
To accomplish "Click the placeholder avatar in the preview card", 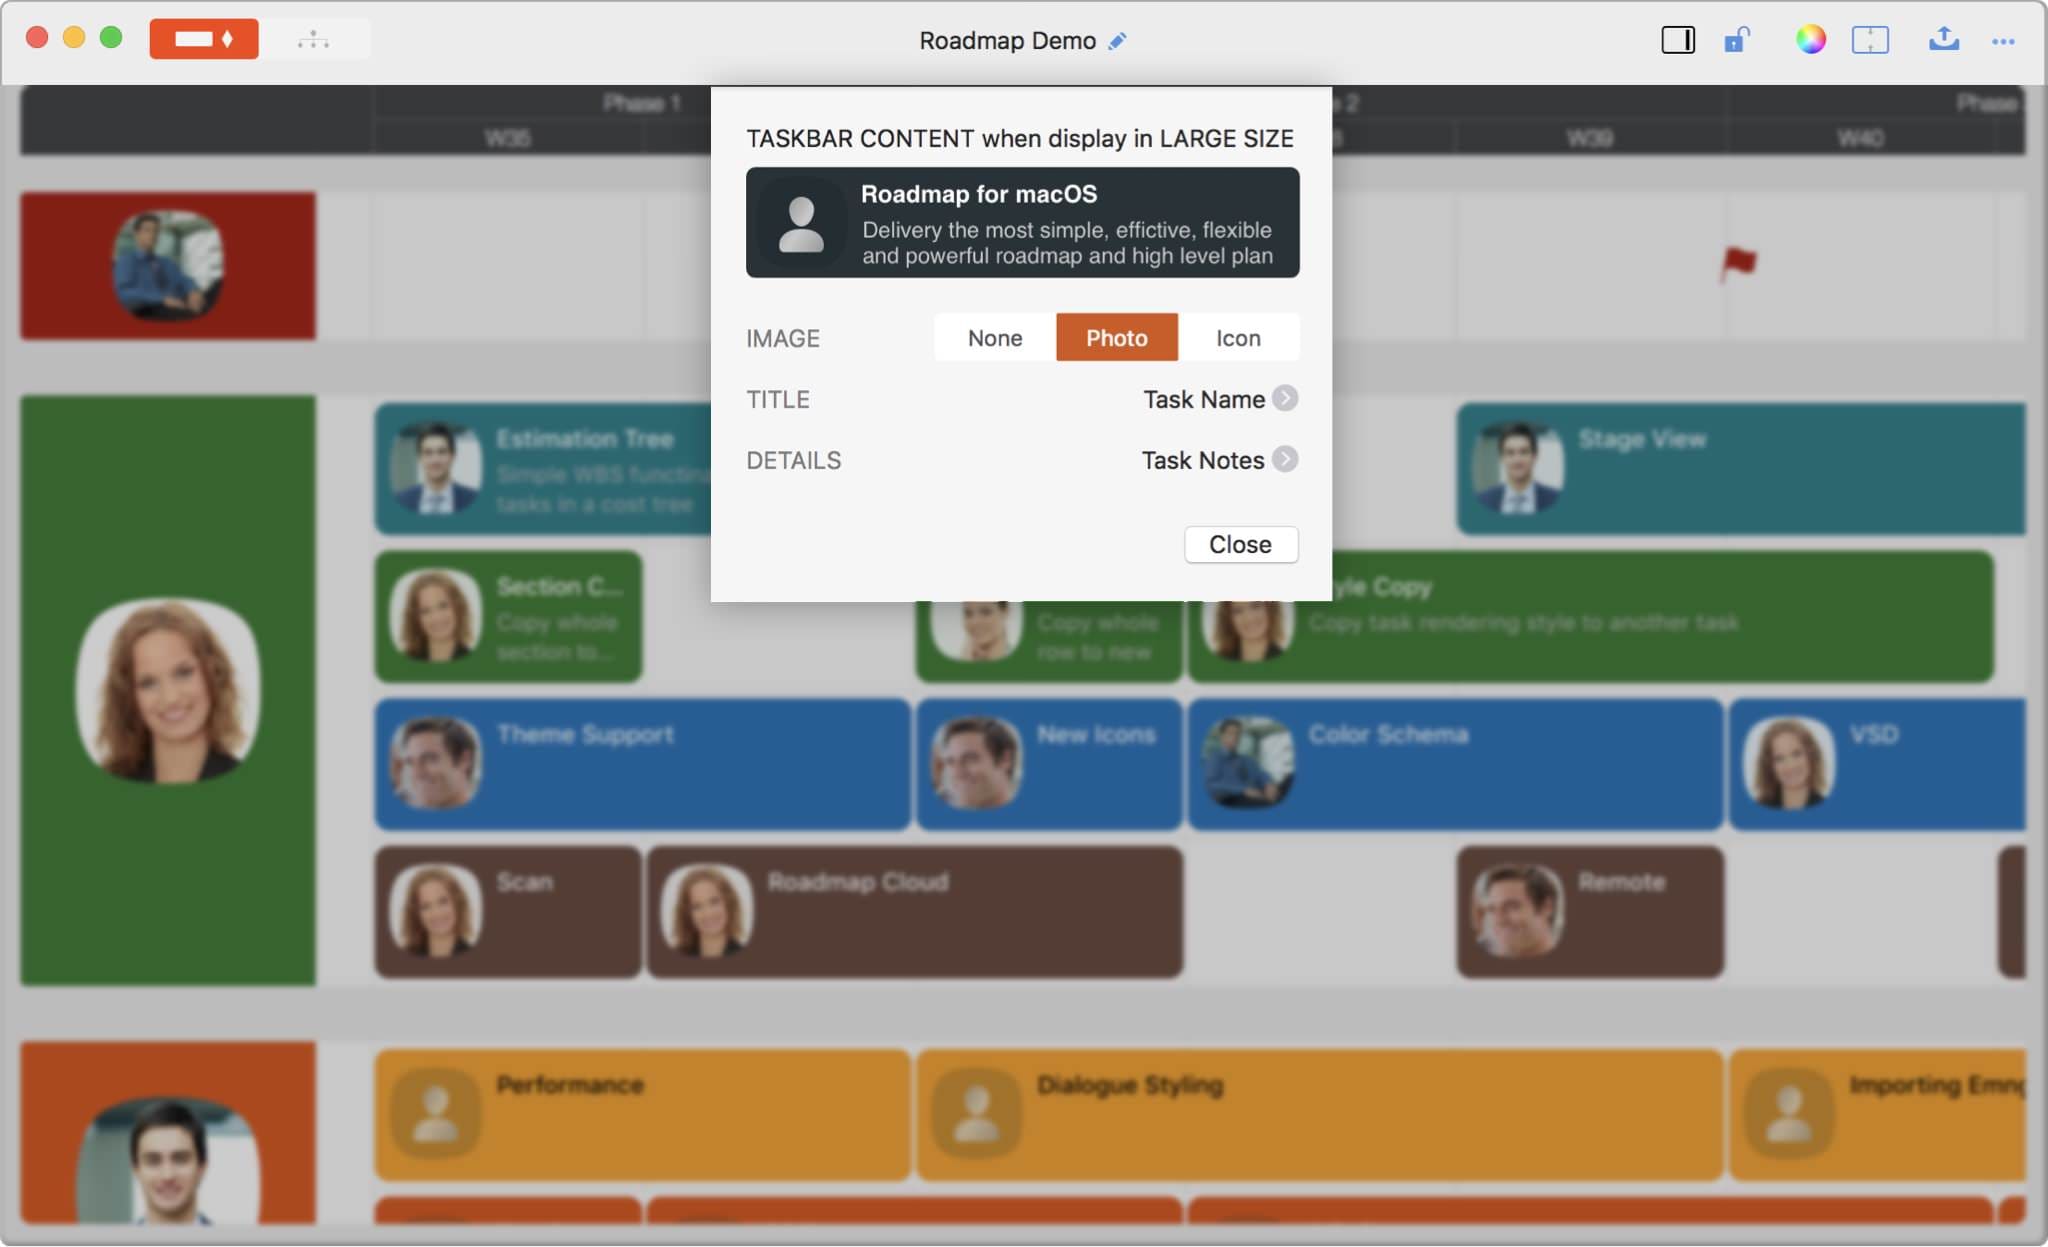I will [x=801, y=223].
